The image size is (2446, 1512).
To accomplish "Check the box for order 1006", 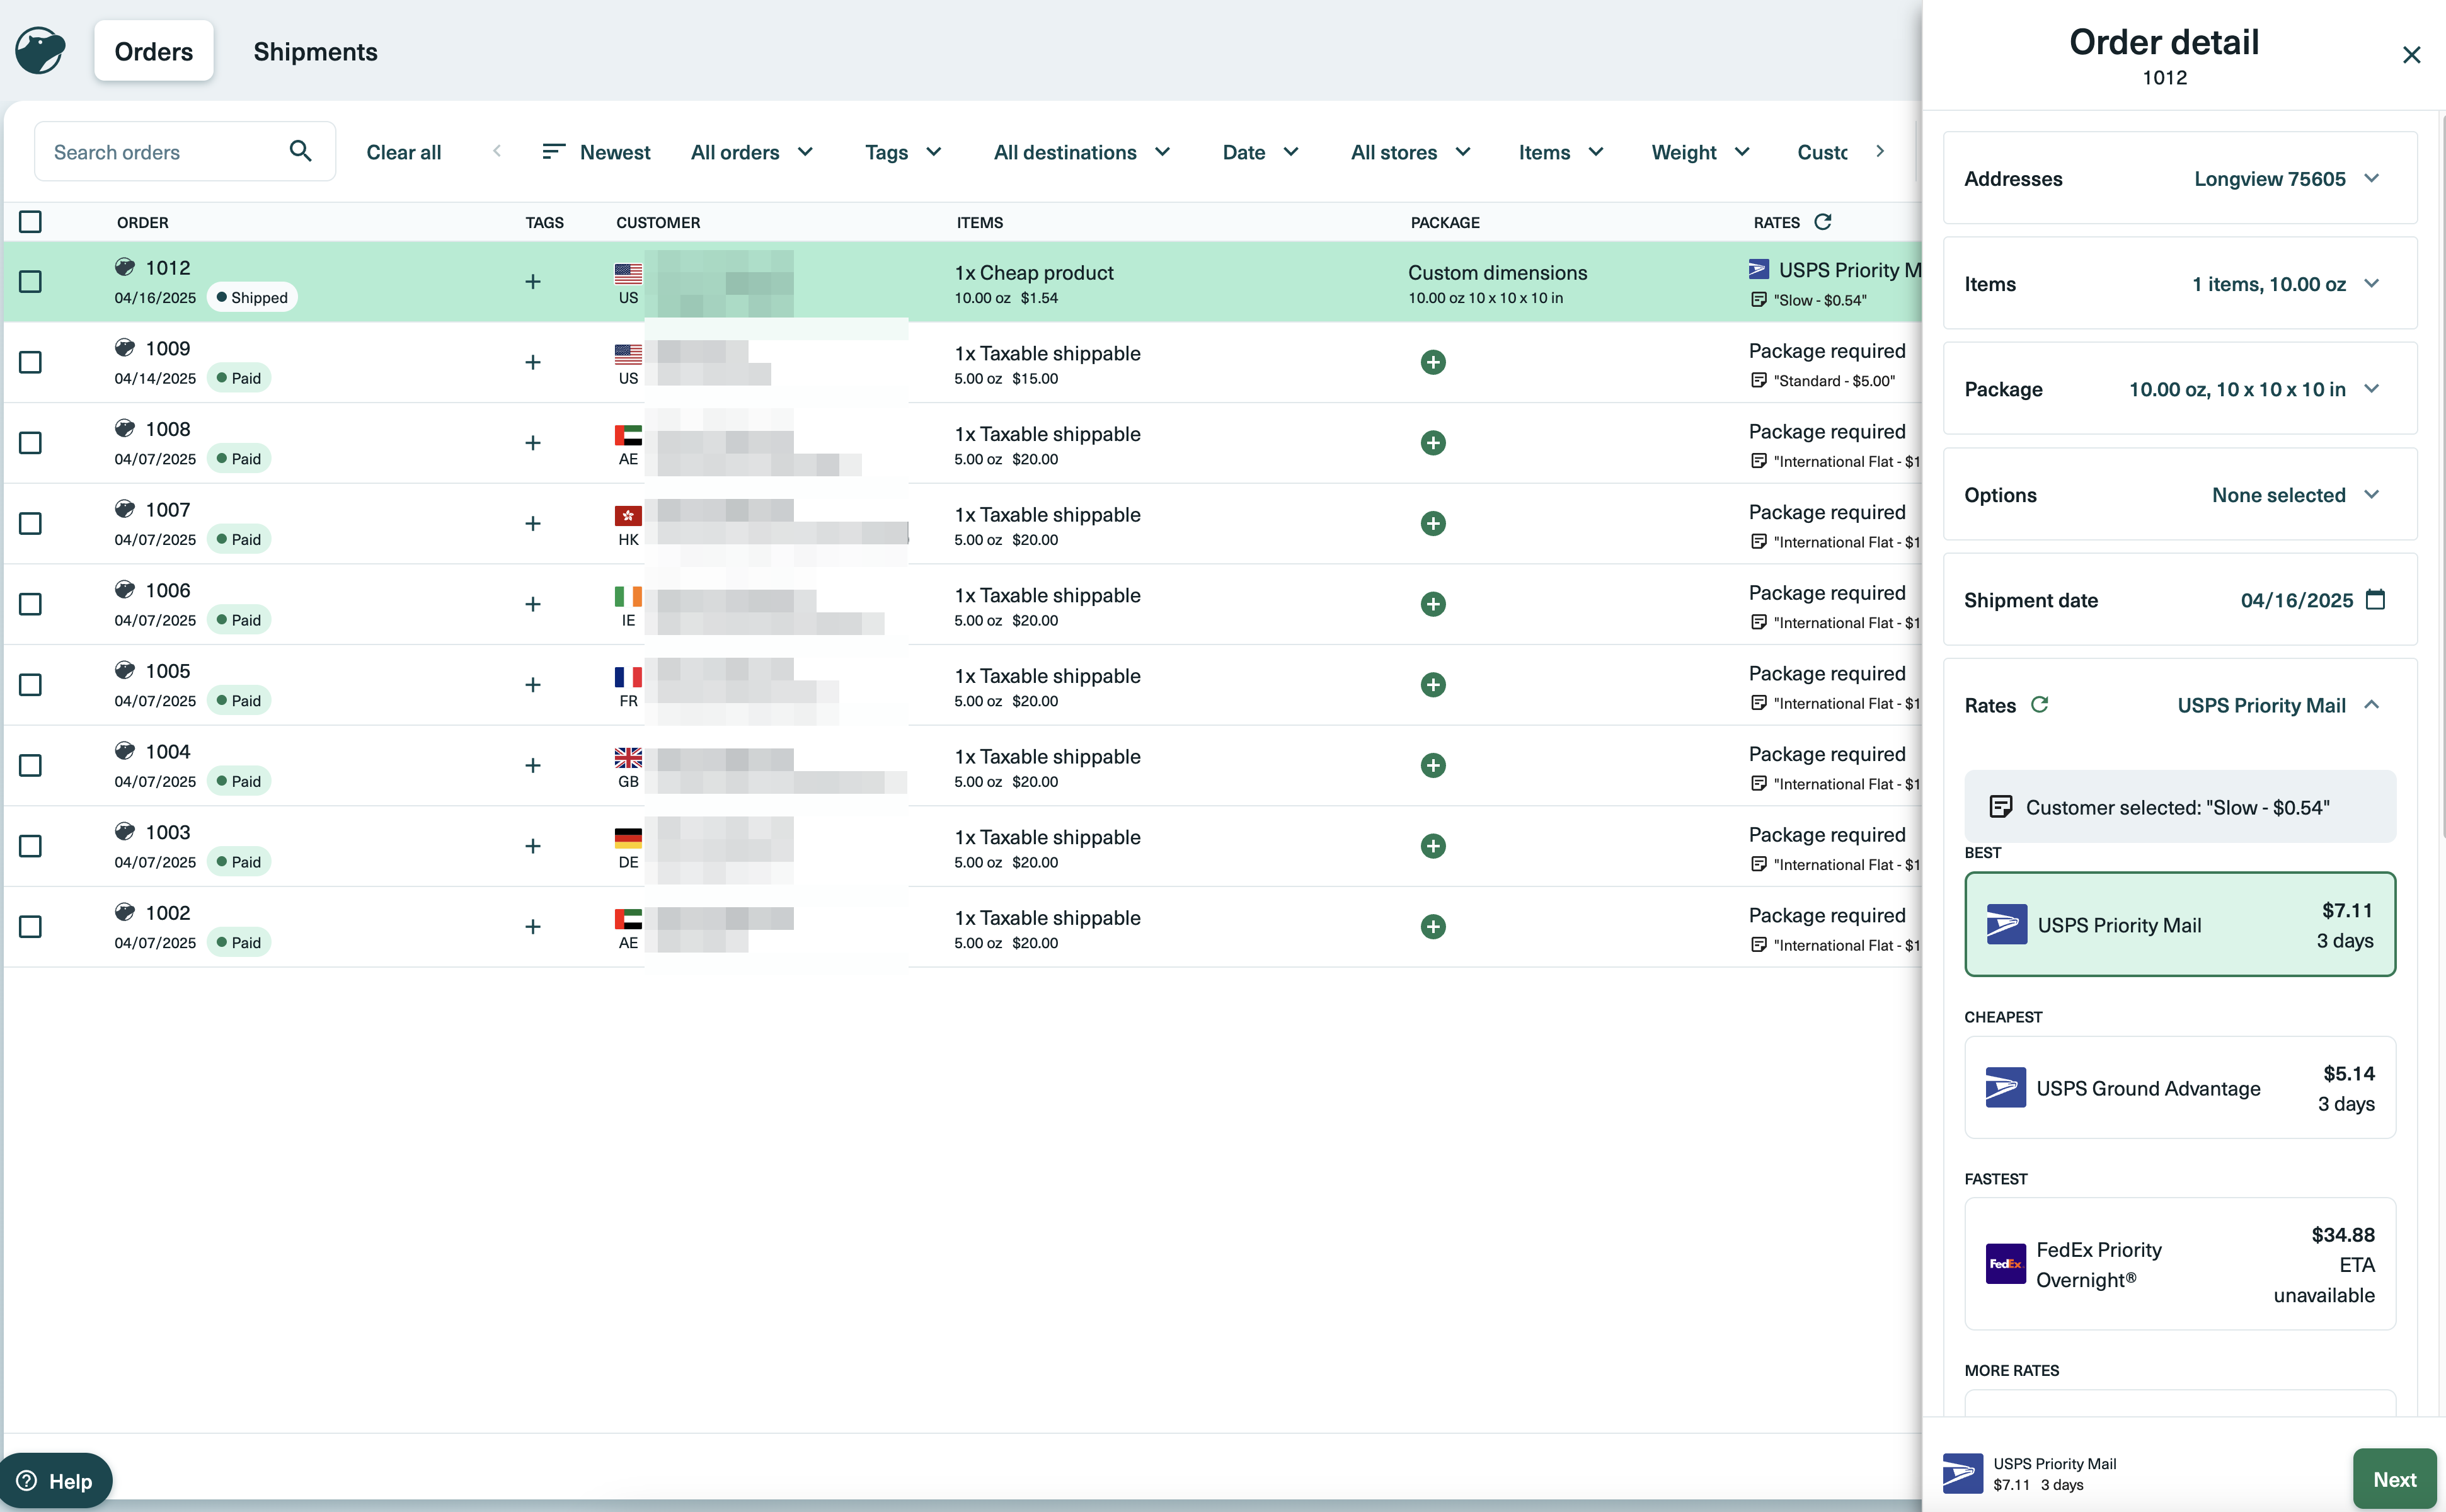I will click(30, 604).
